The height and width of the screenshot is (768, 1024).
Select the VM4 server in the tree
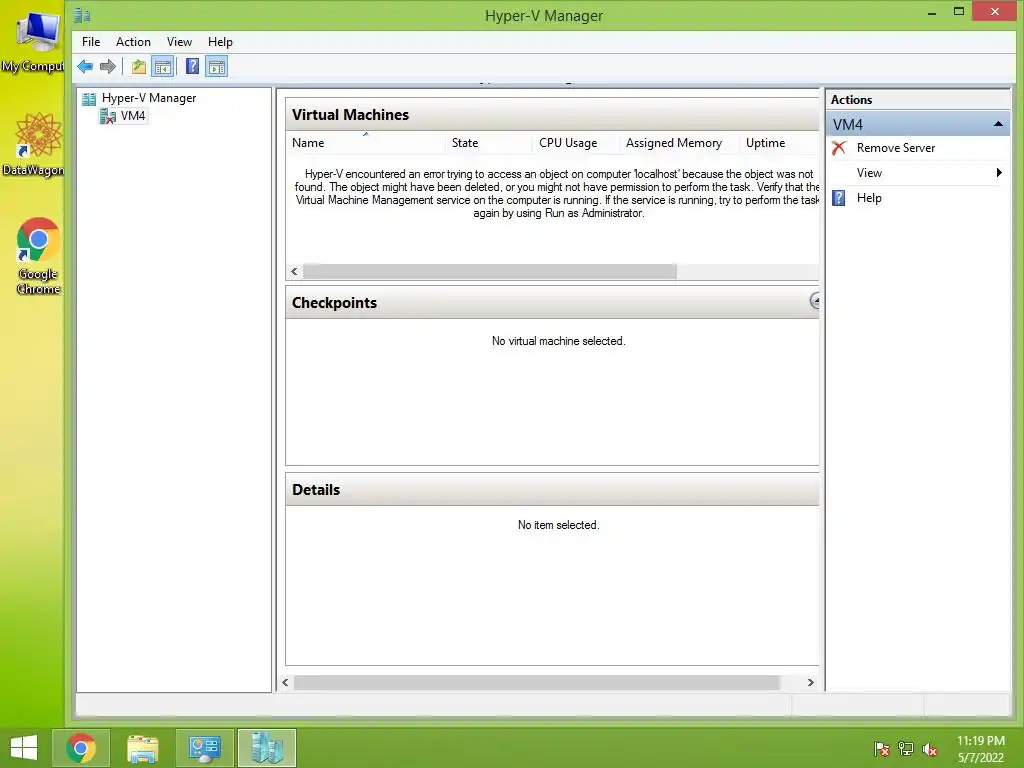point(133,116)
